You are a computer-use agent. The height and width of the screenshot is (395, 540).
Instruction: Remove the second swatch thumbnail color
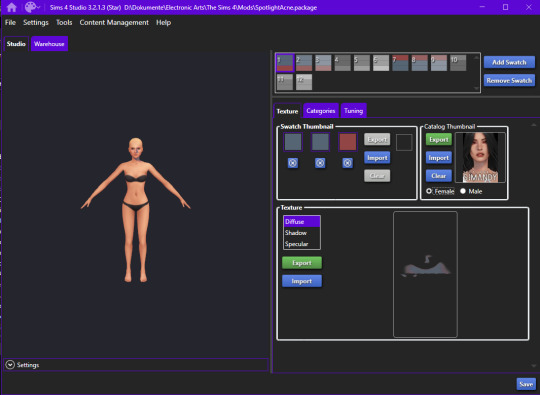[320, 163]
